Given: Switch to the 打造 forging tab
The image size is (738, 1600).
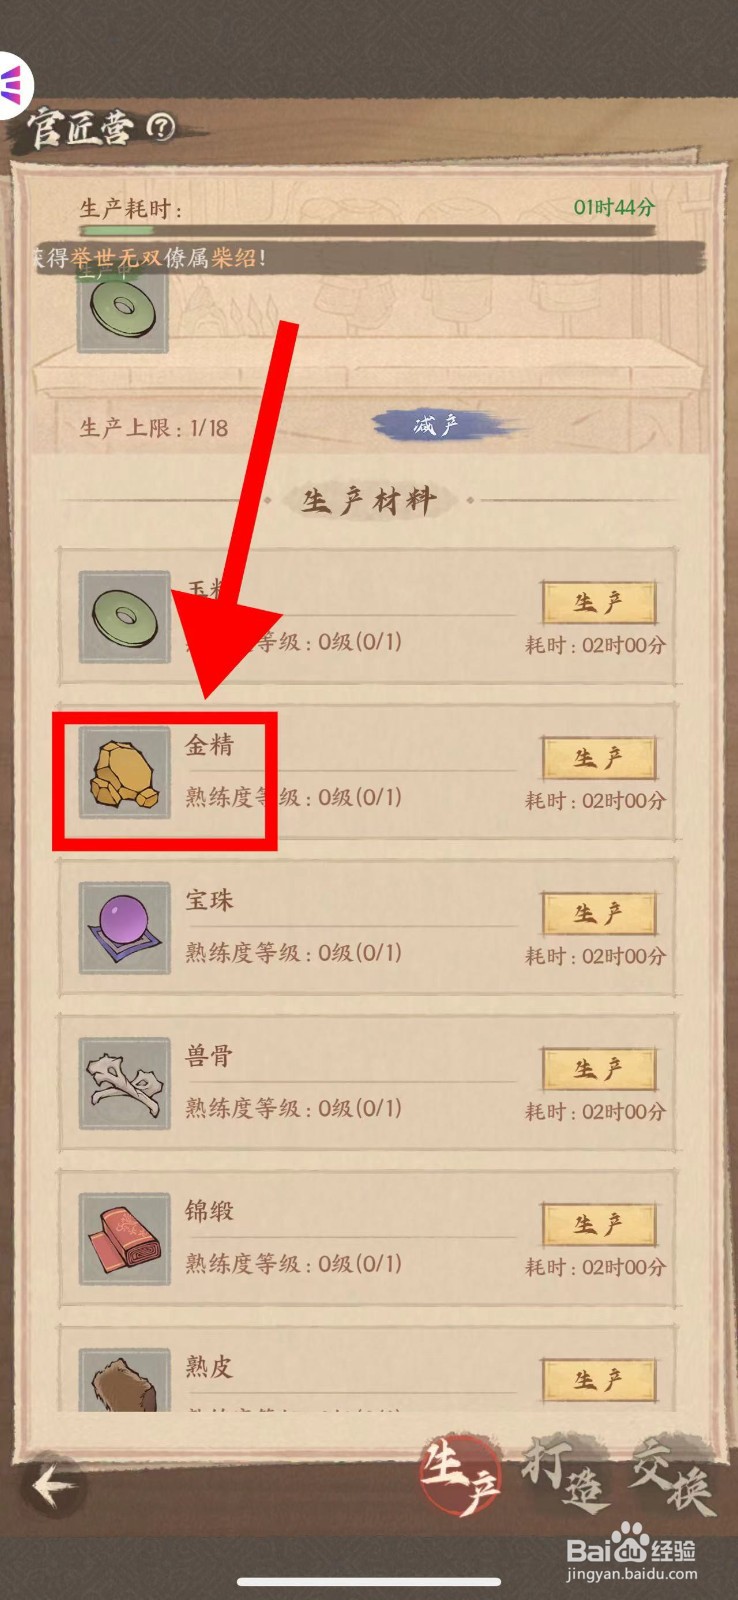Looking at the screenshot, I should point(563,1476).
